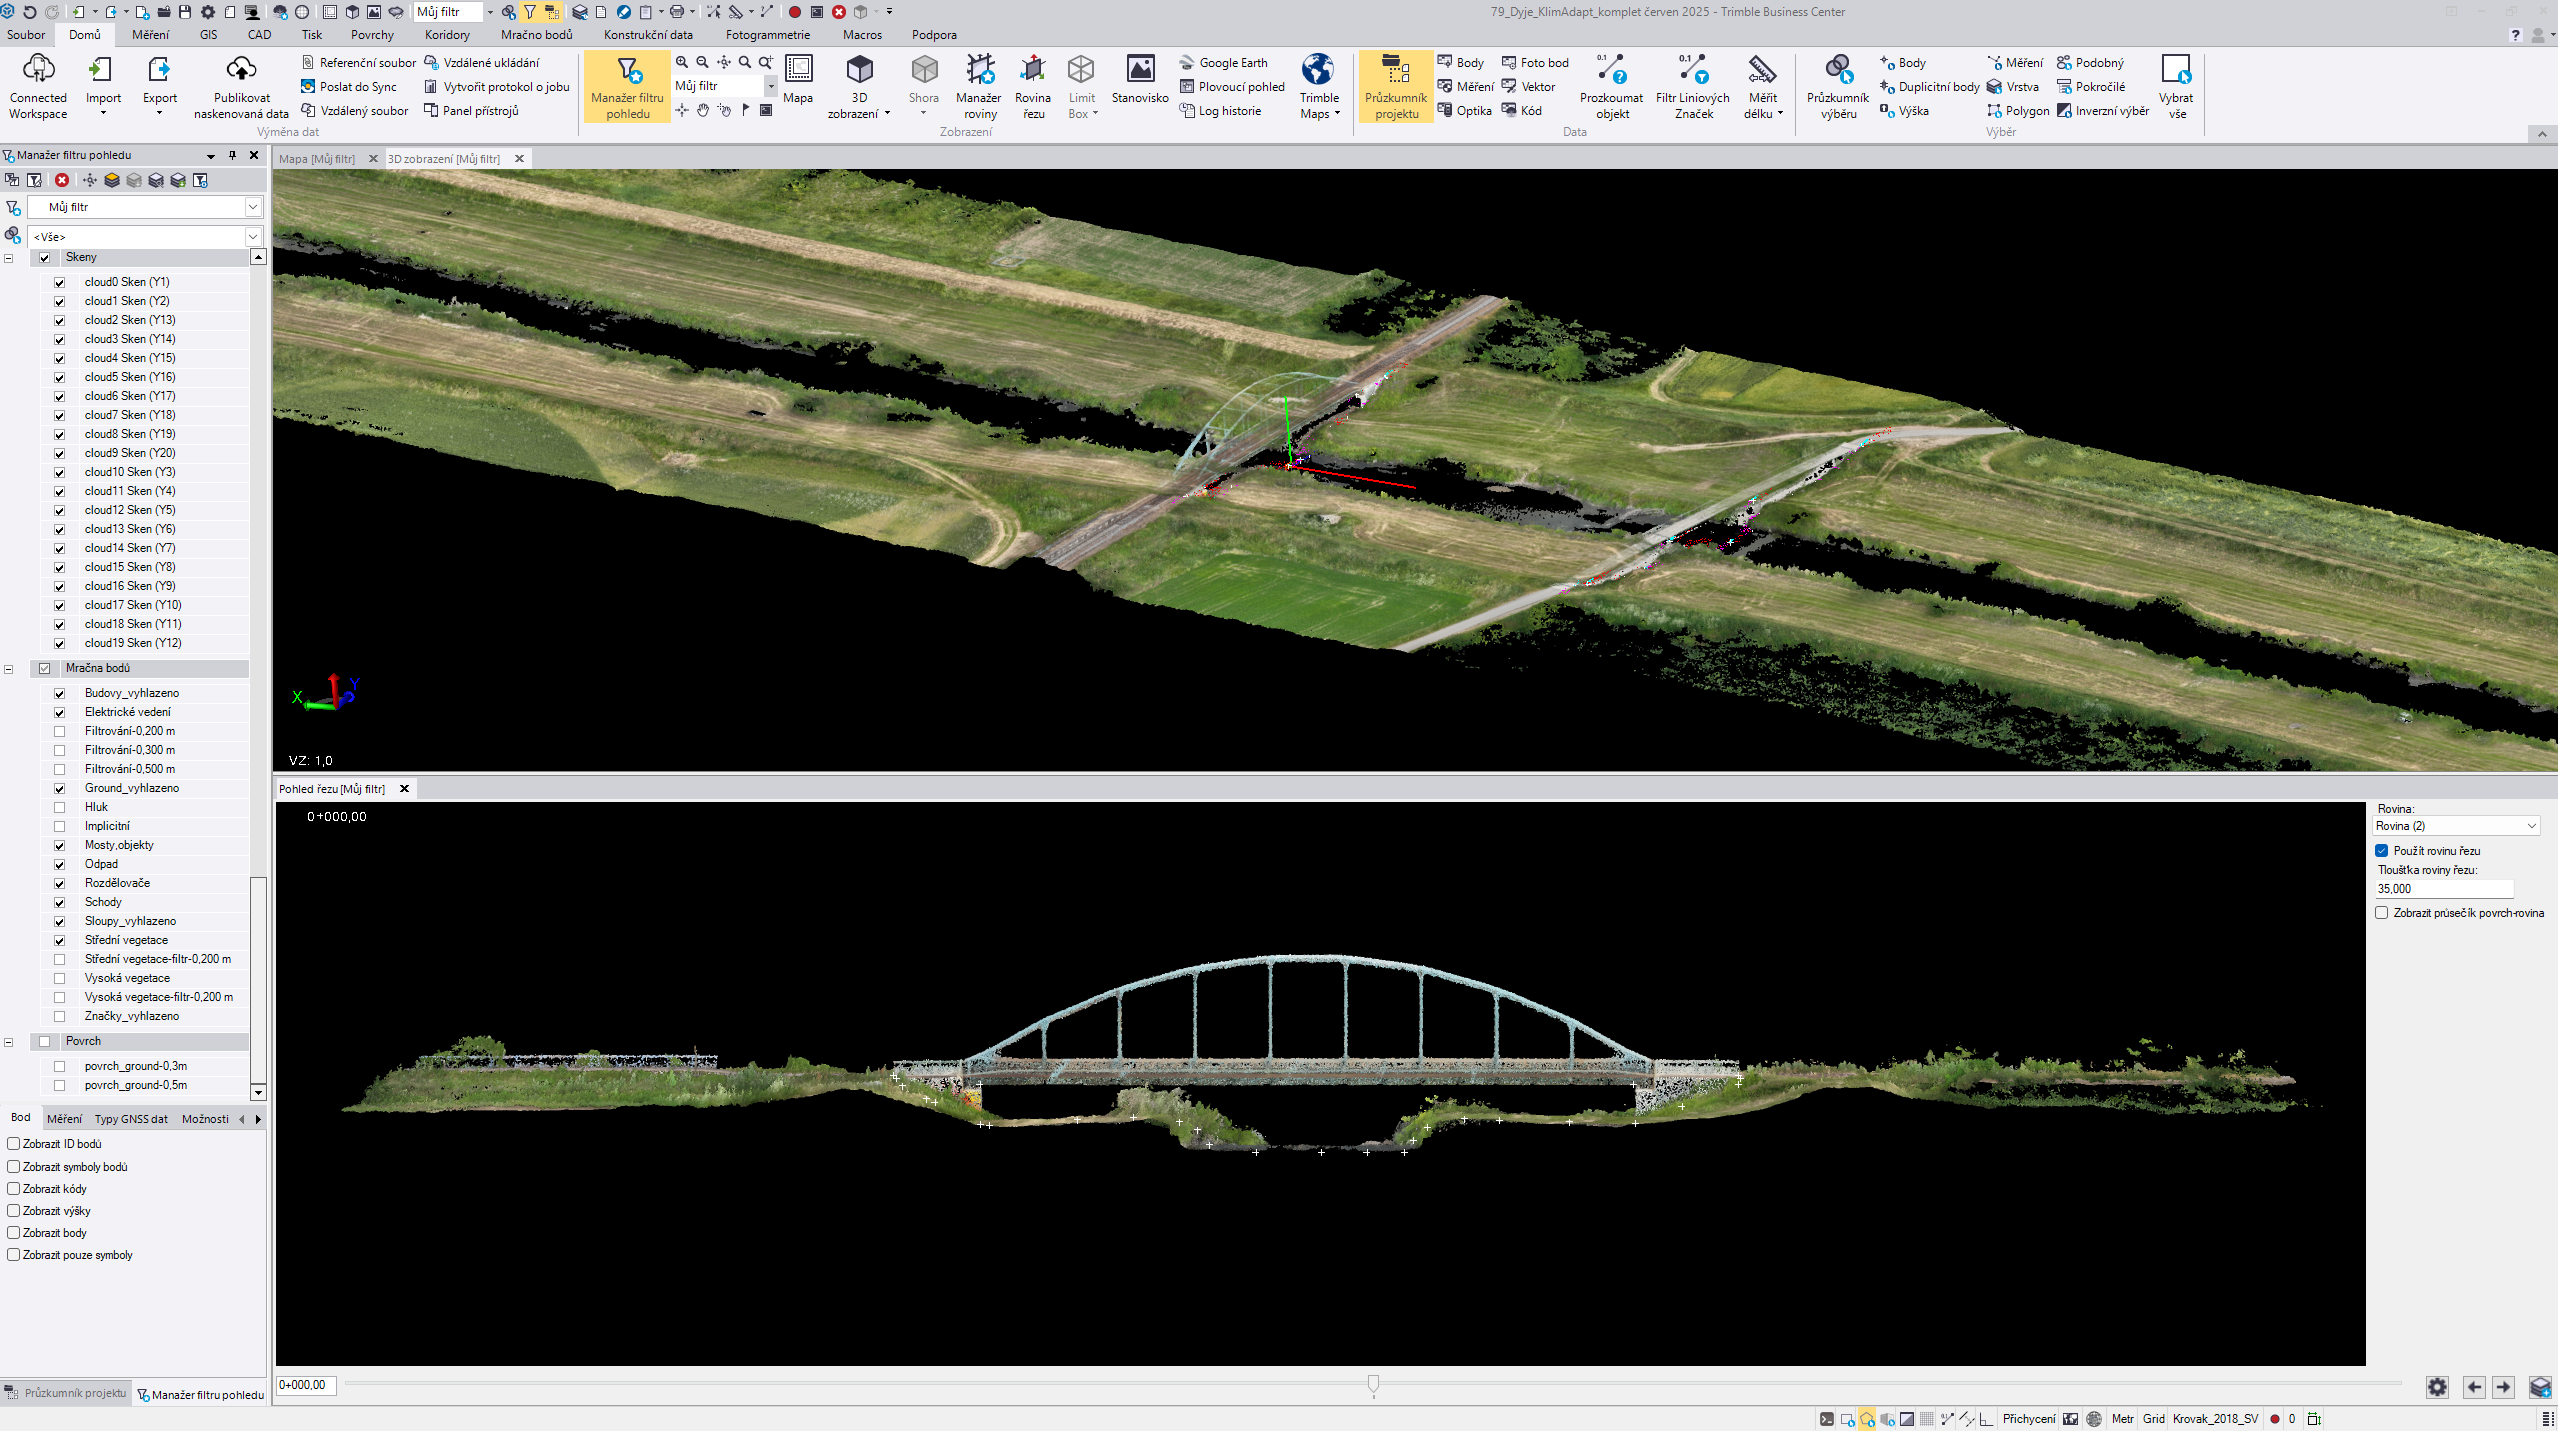
Task: Click Přichycení in status bar
Action: [x=2029, y=1419]
